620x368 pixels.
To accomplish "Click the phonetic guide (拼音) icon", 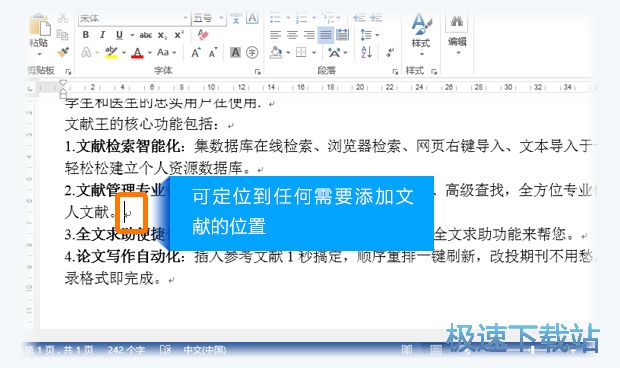I will pos(236,18).
